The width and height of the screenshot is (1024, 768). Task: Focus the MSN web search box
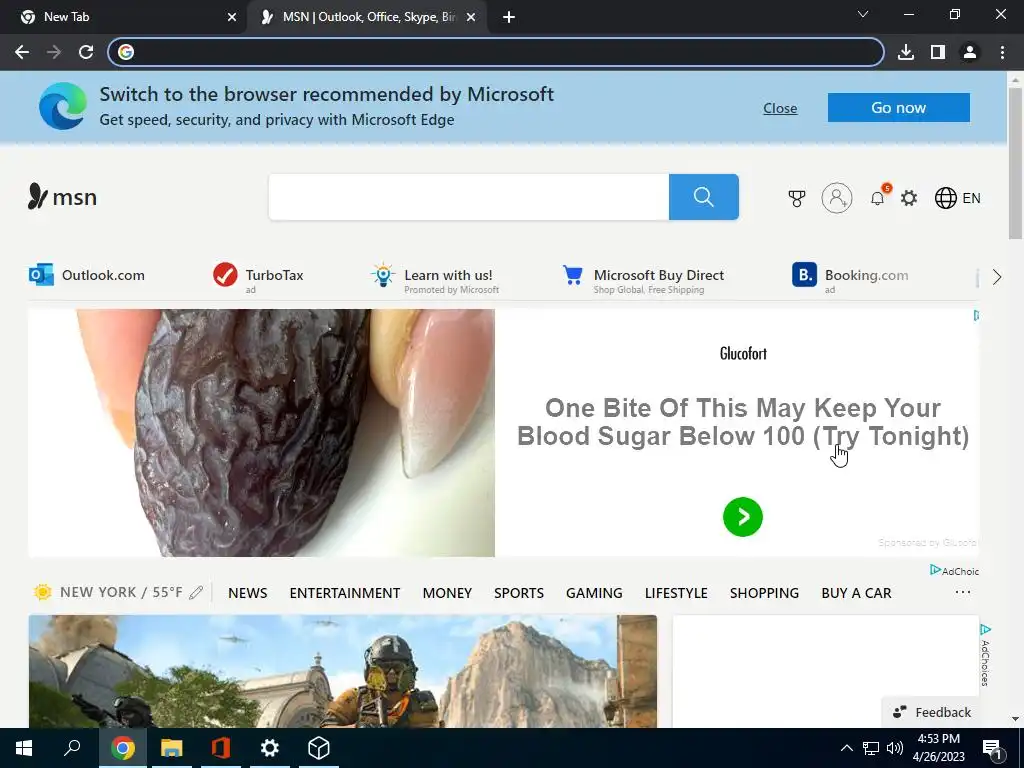point(469,197)
